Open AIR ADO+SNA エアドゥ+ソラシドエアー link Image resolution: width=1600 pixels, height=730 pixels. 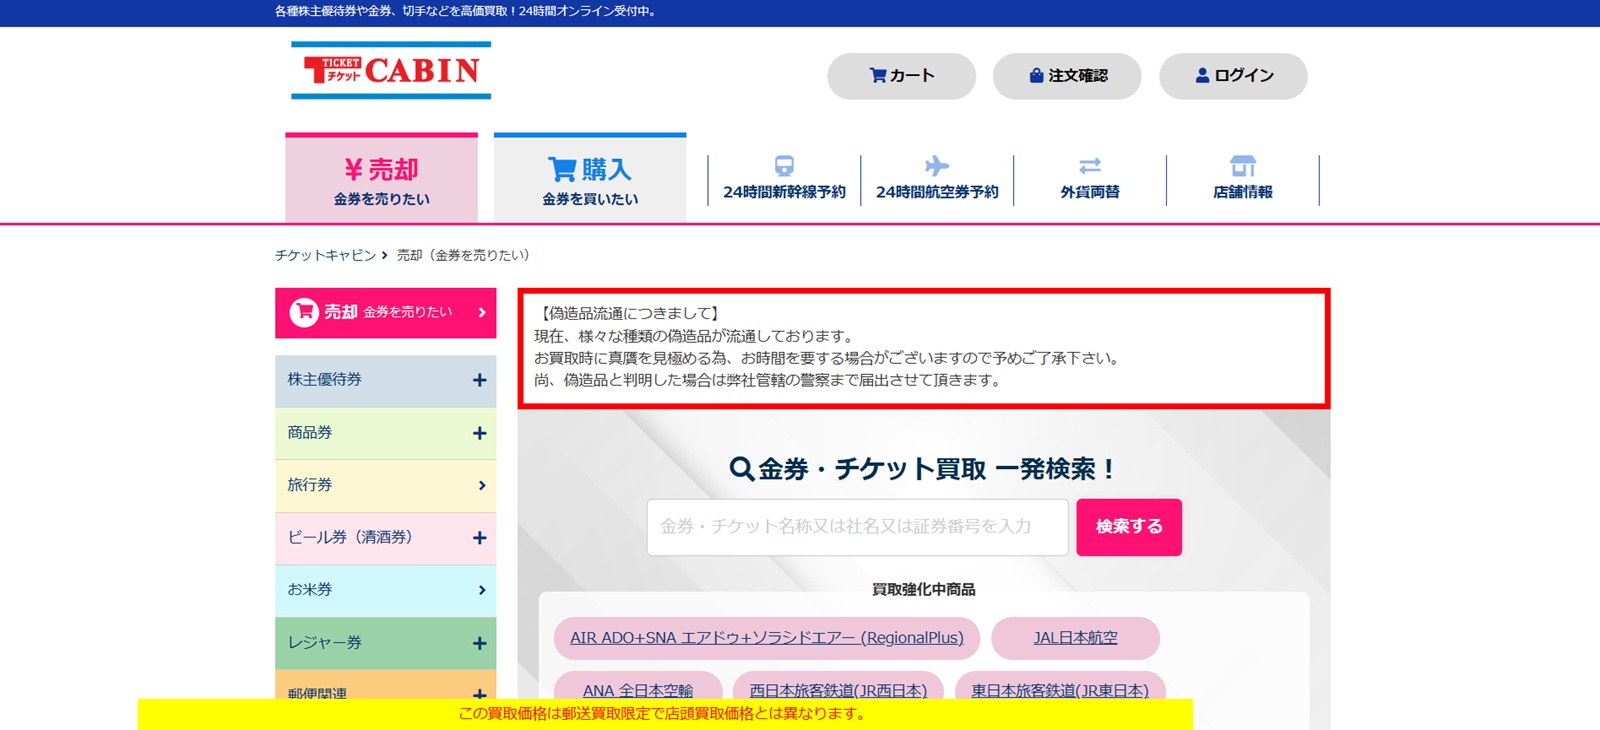[767, 638]
